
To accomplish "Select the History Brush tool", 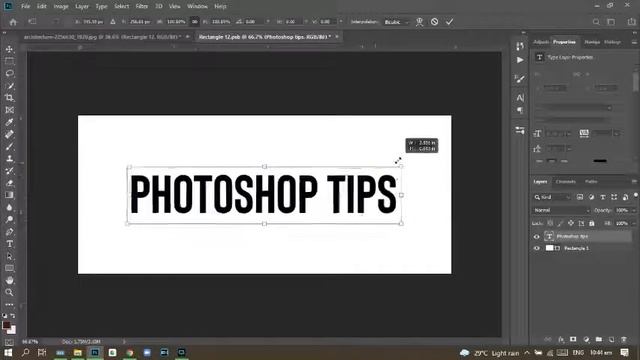I will click(9, 171).
